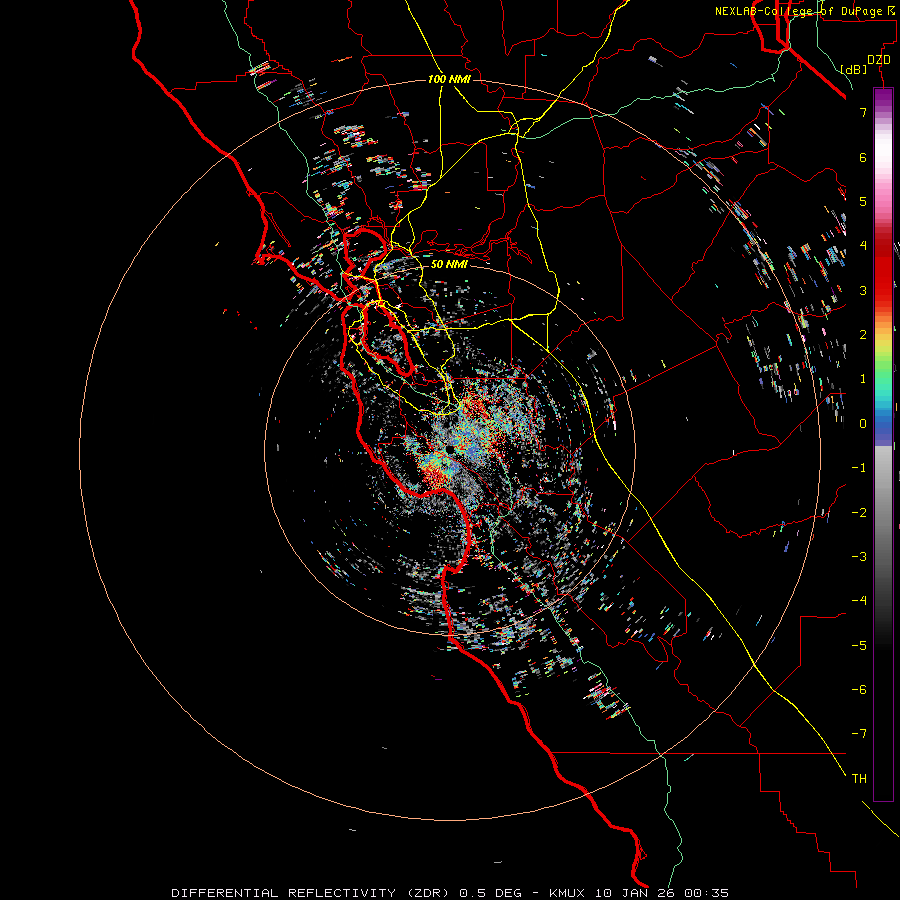
Task: Click the "2" value on the color scale
Action: point(863,335)
